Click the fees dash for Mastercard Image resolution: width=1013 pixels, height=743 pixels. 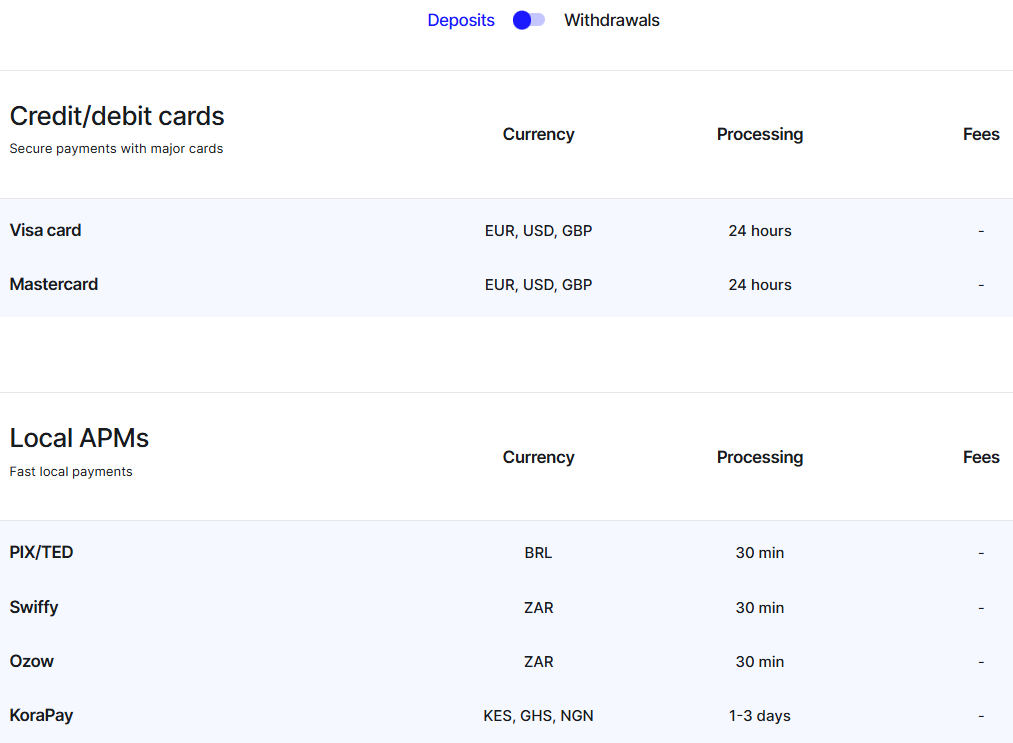point(981,284)
